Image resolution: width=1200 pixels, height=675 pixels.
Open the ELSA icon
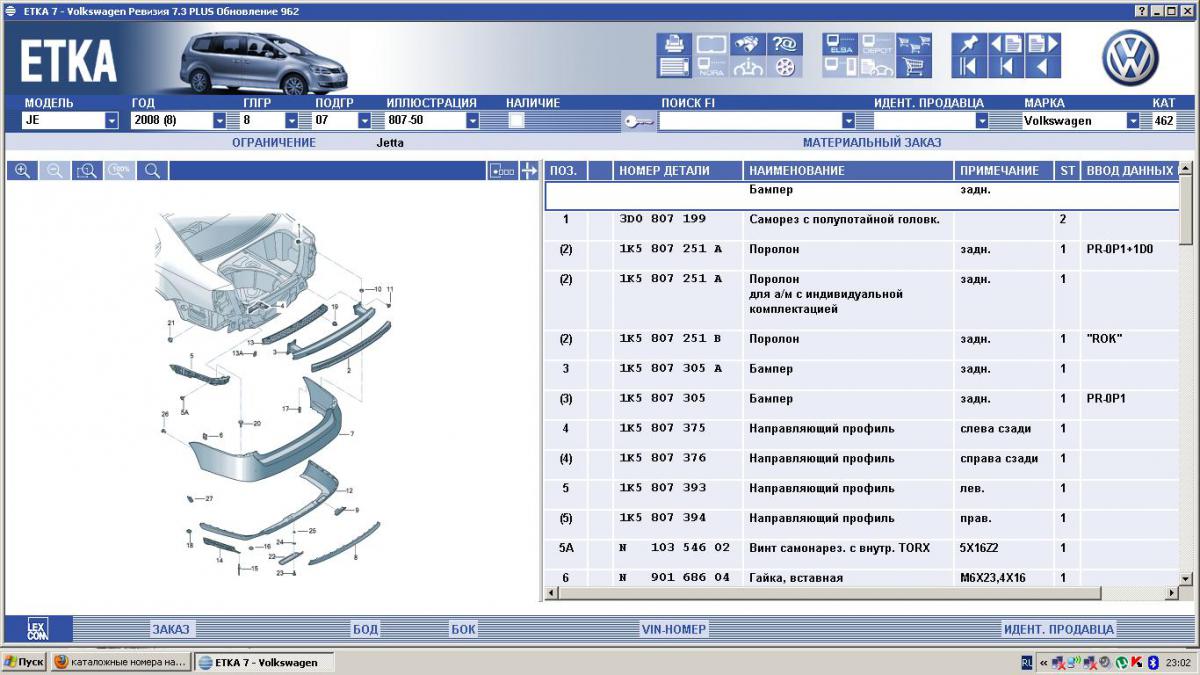(x=840, y=44)
